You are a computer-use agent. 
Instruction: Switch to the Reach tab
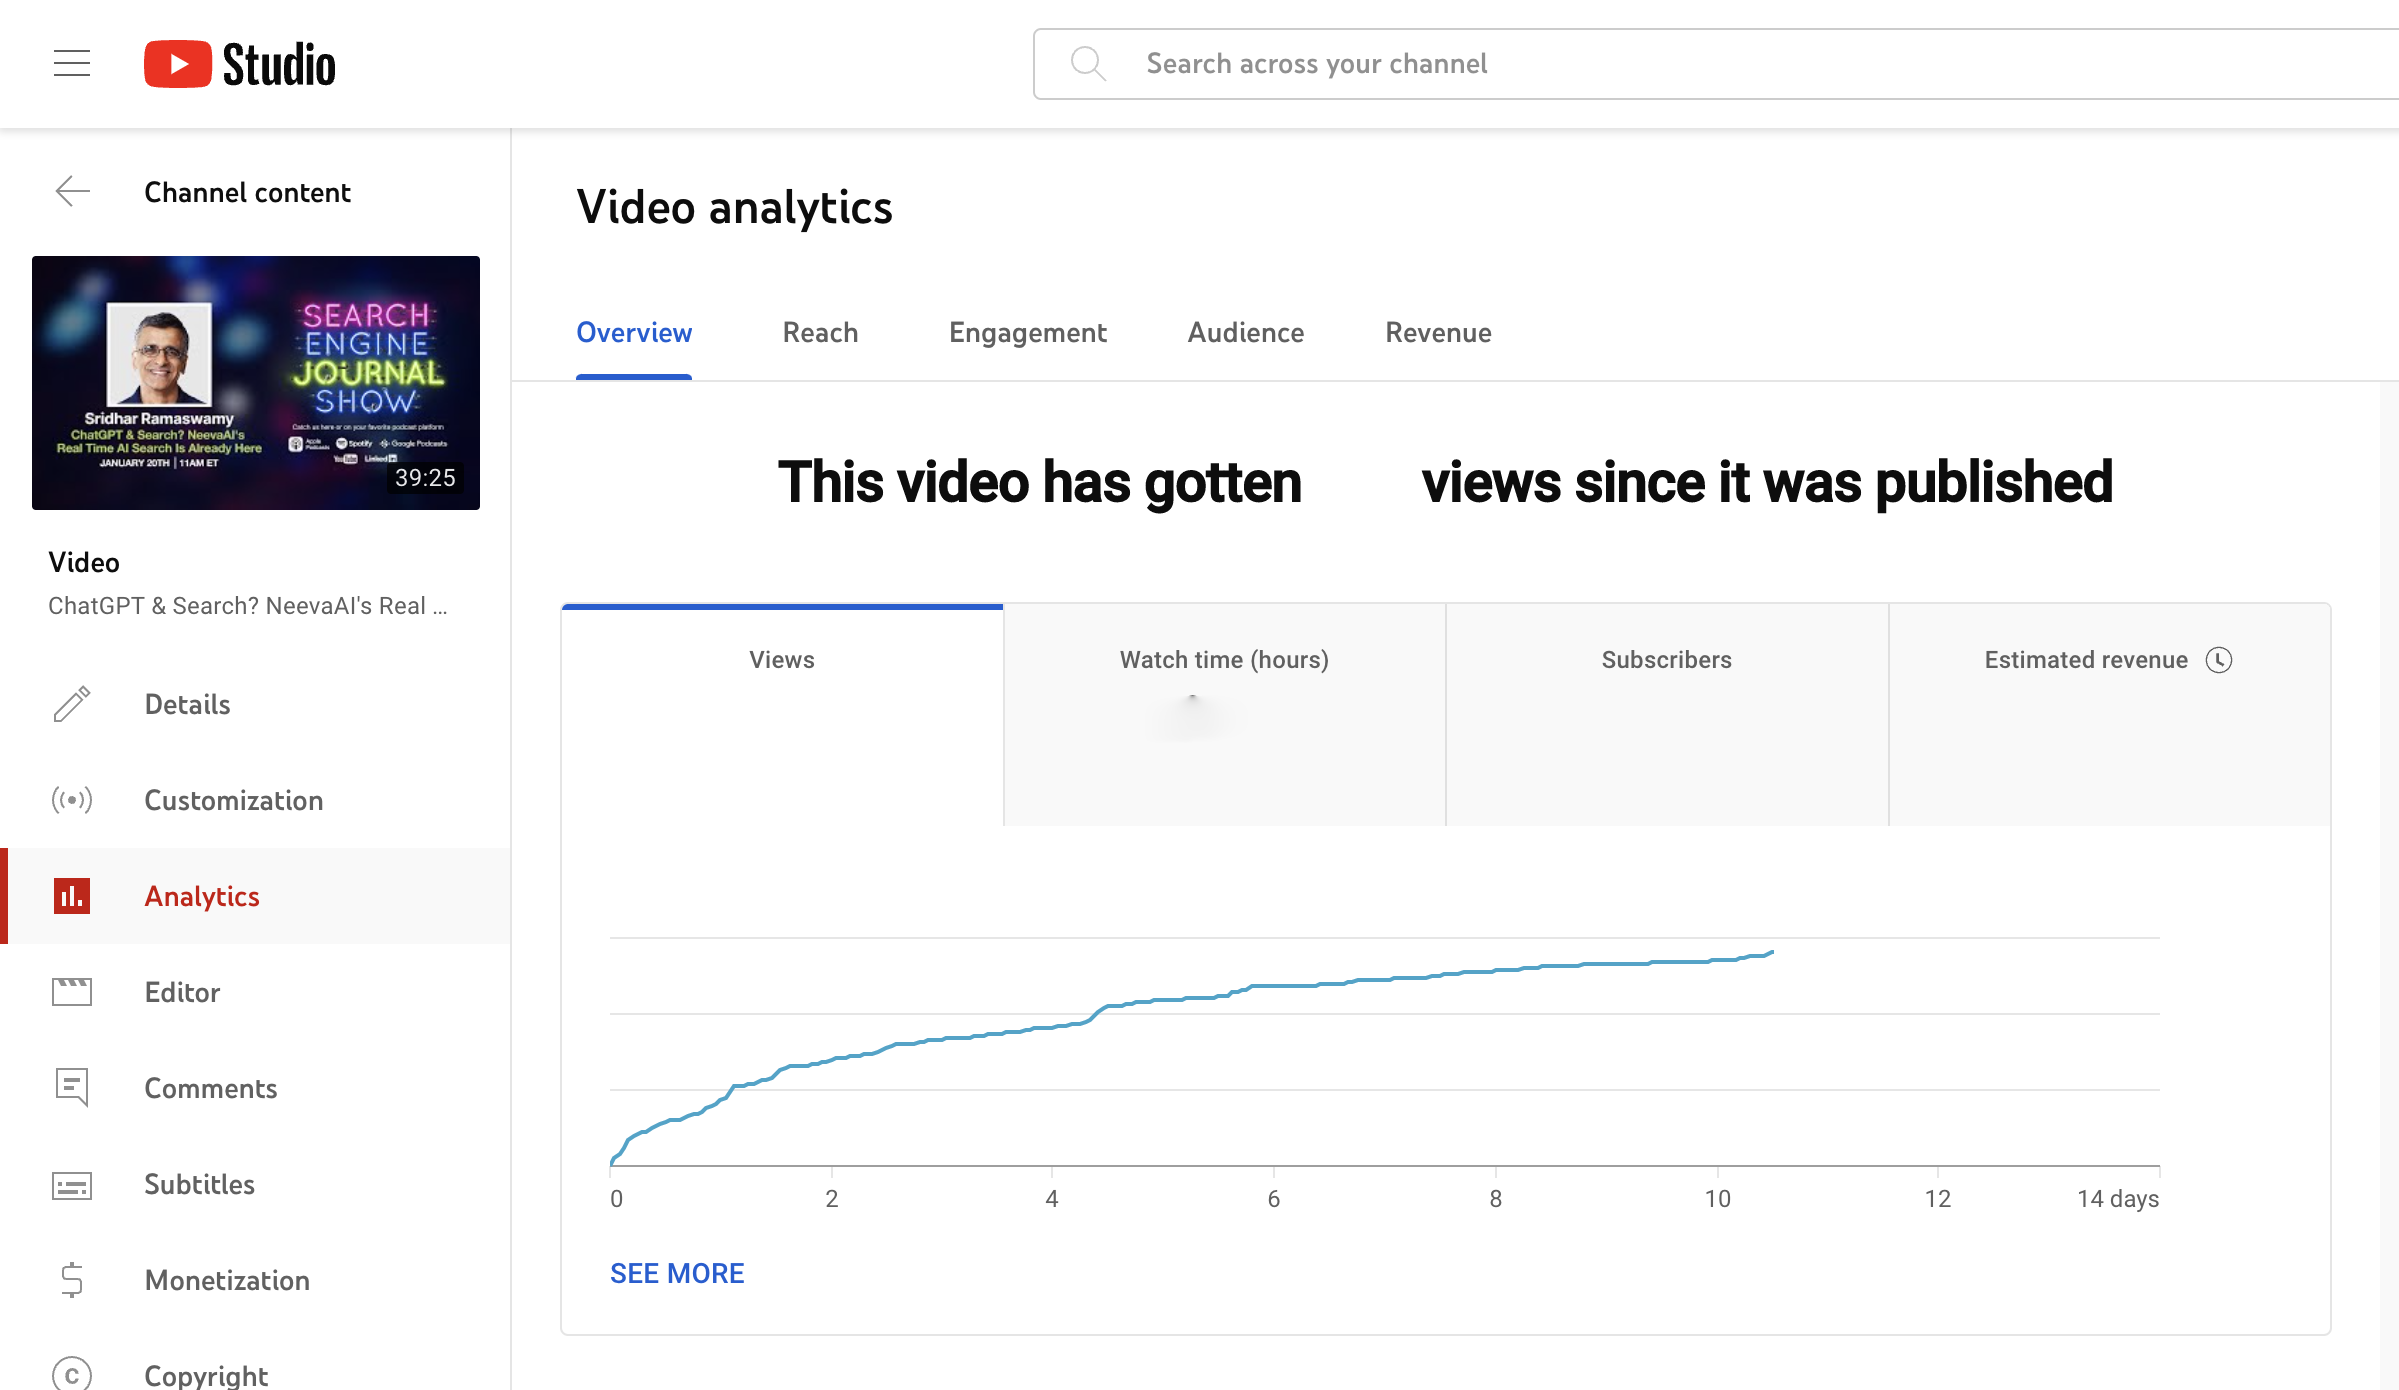coord(820,332)
